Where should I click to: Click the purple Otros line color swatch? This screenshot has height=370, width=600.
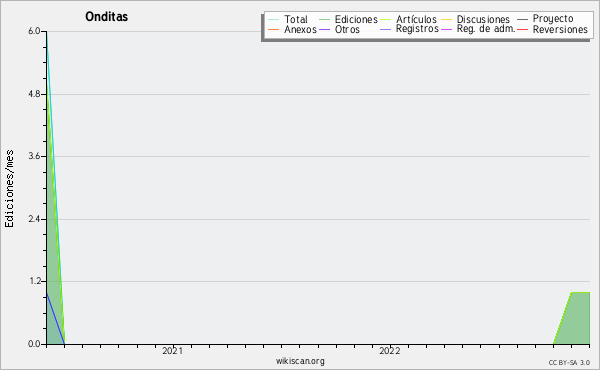point(324,29)
